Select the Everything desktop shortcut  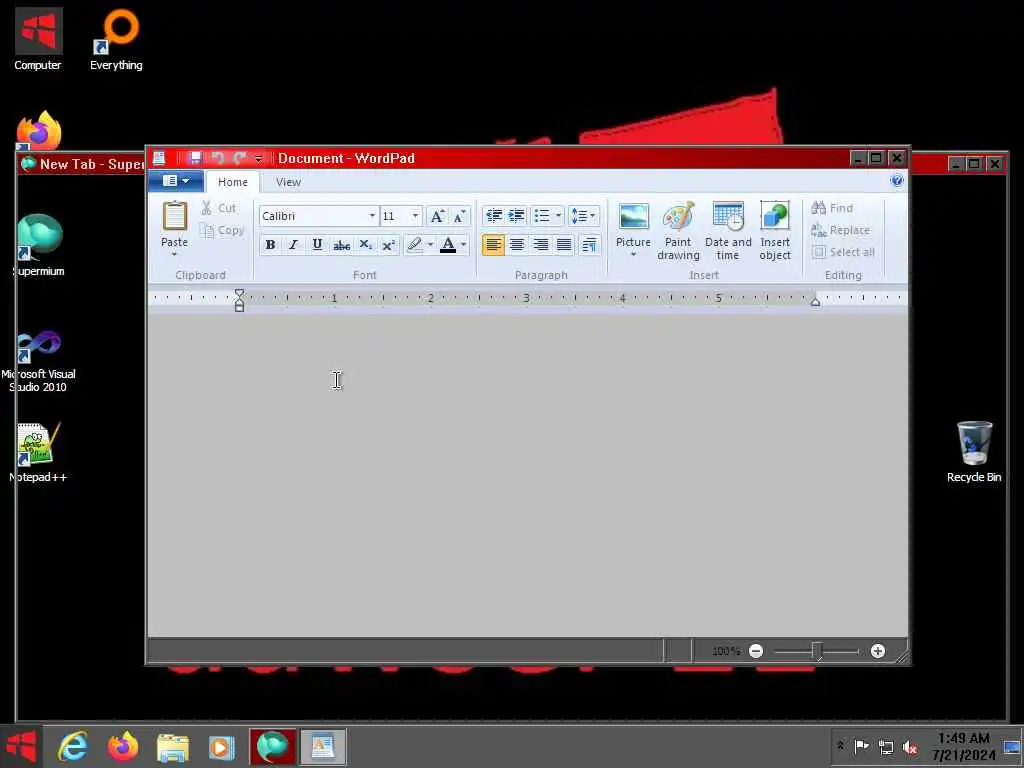tap(116, 40)
